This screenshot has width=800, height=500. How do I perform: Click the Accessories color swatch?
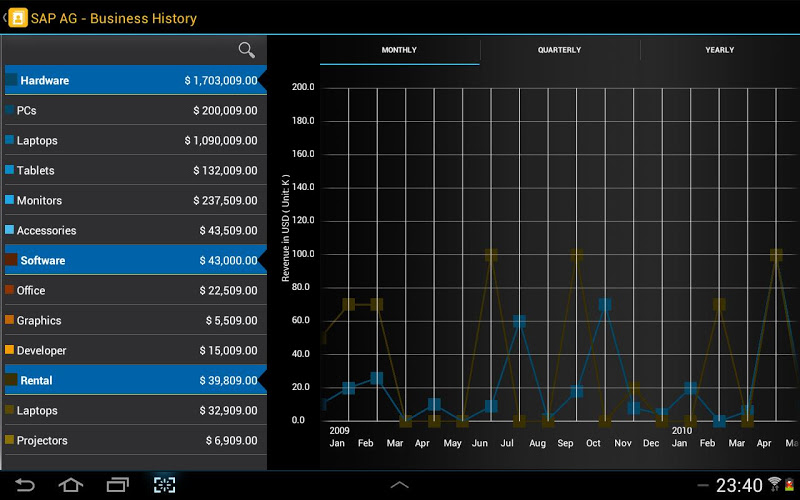click(x=9, y=230)
